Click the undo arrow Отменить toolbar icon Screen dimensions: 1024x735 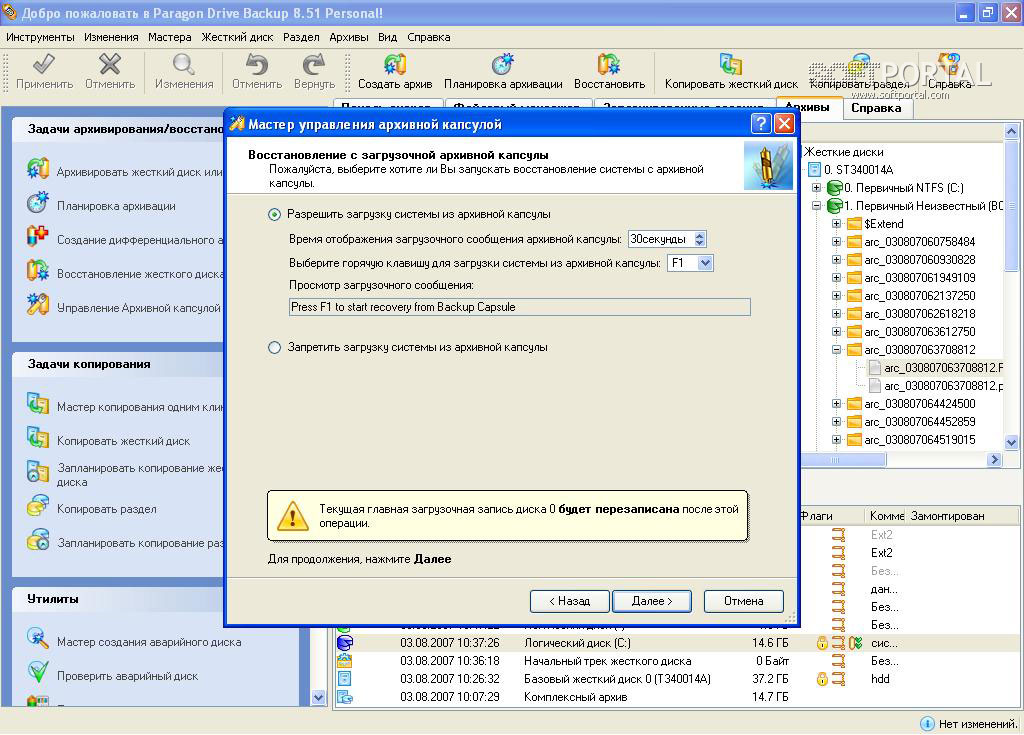point(257,65)
